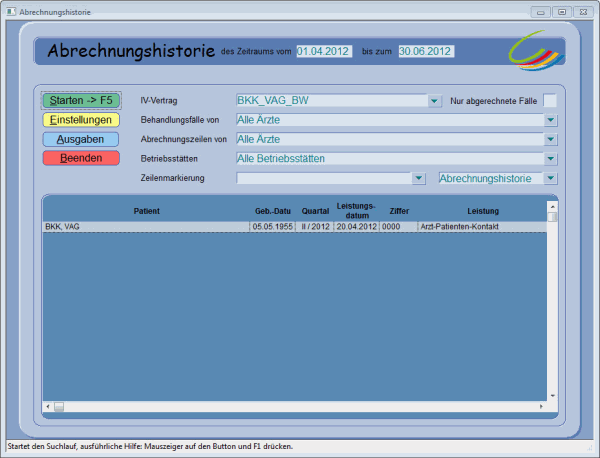Open Behandlungsfälle von dropdown arrow
This screenshot has width=600, height=458.
pos(551,120)
